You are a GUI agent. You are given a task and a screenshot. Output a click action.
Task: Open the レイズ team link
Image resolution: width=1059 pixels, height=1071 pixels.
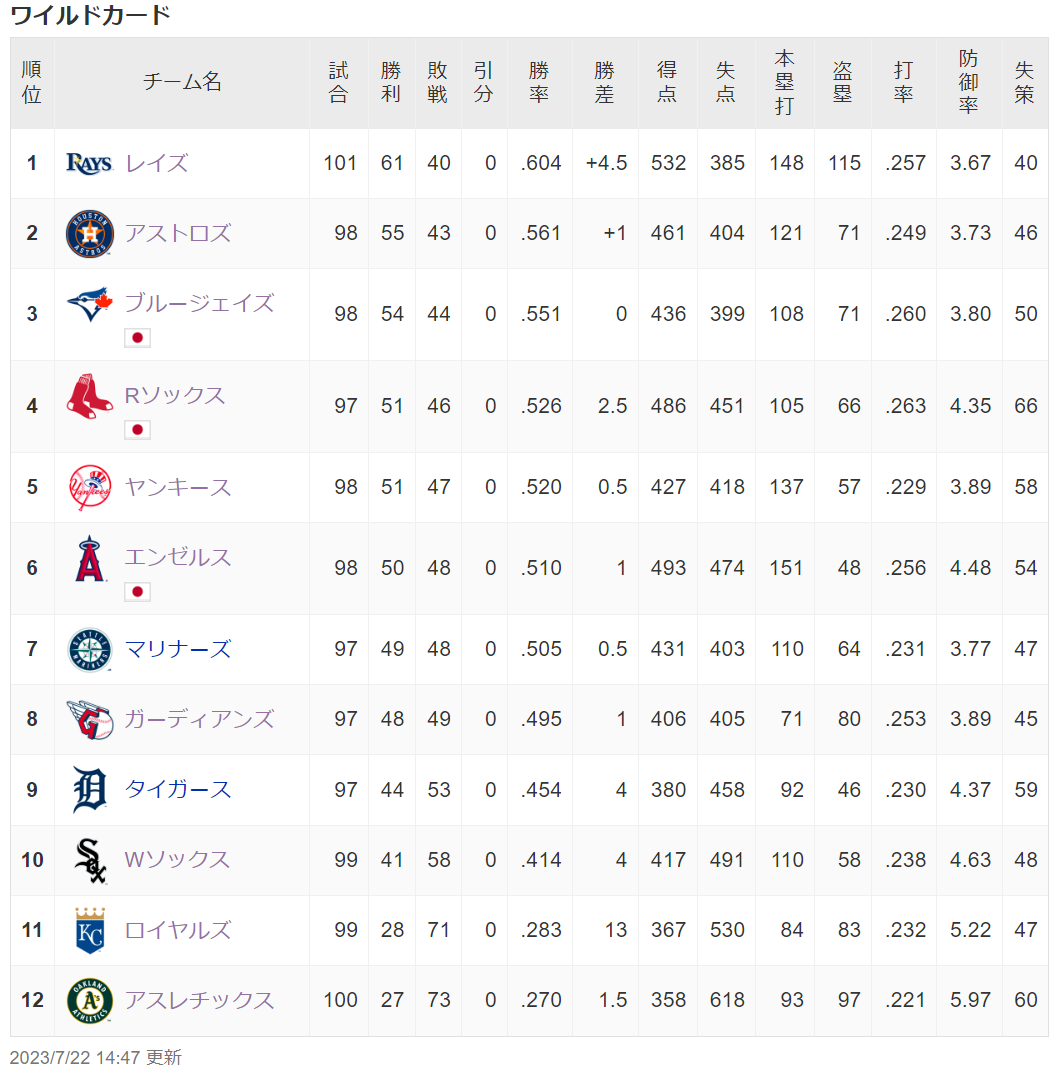pyautogui.click(x=157, y=163)
